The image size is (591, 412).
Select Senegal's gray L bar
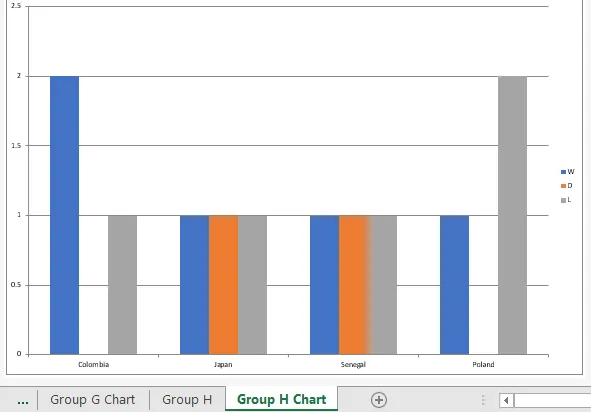click(383, 285)
